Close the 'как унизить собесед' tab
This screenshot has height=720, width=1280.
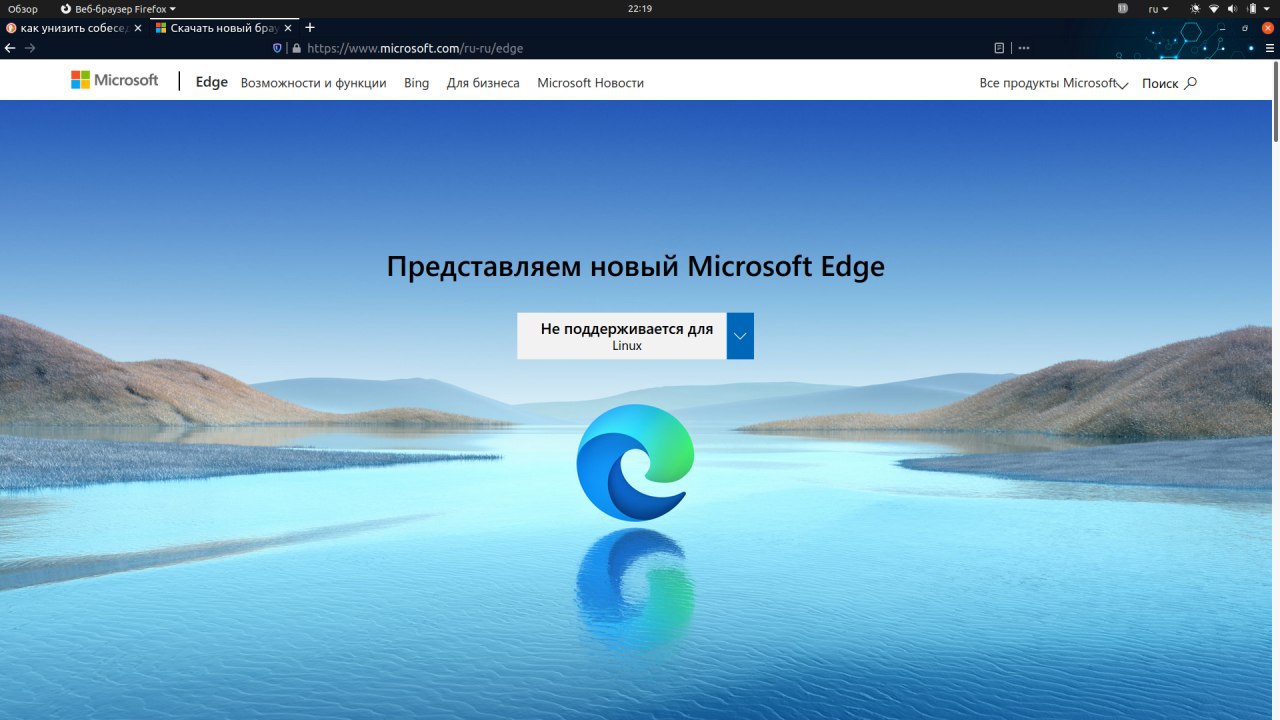138,28
